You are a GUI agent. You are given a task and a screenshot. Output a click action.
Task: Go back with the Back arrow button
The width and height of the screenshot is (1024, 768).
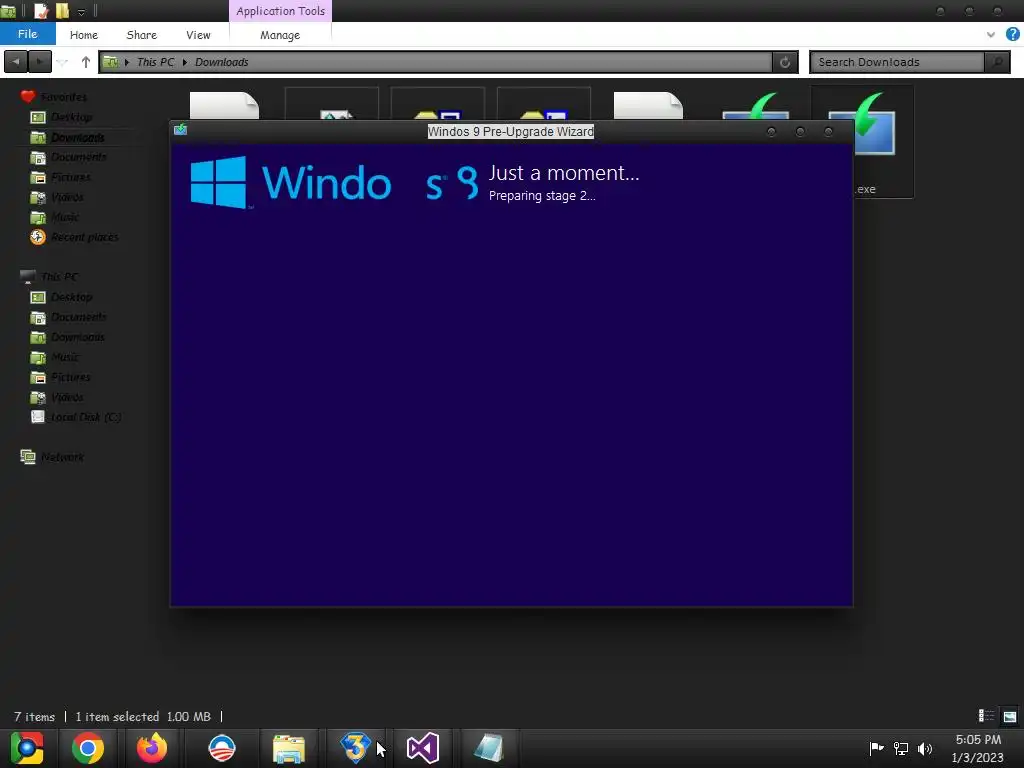point(16,62)
